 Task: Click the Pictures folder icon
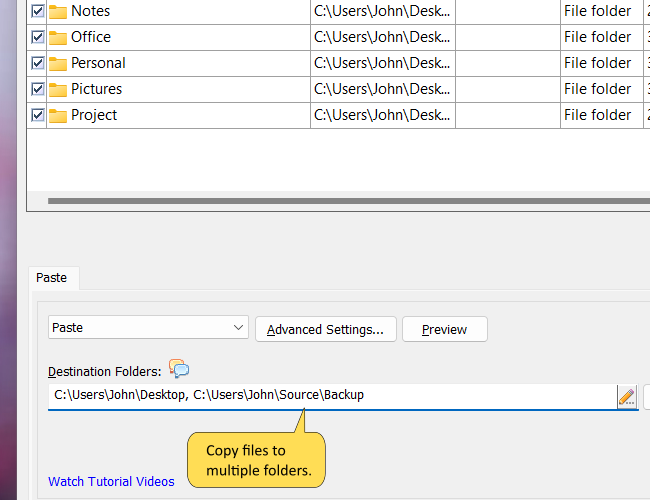(58, 90)
